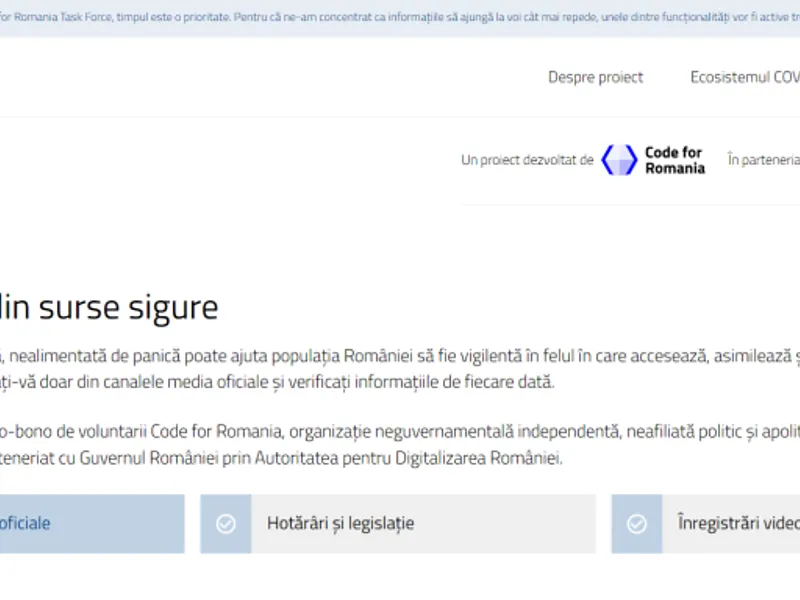The height and width of the screenshot is (600, 800).
Task: Click the top announcement banner text
Action: click(x=400, y=18)
